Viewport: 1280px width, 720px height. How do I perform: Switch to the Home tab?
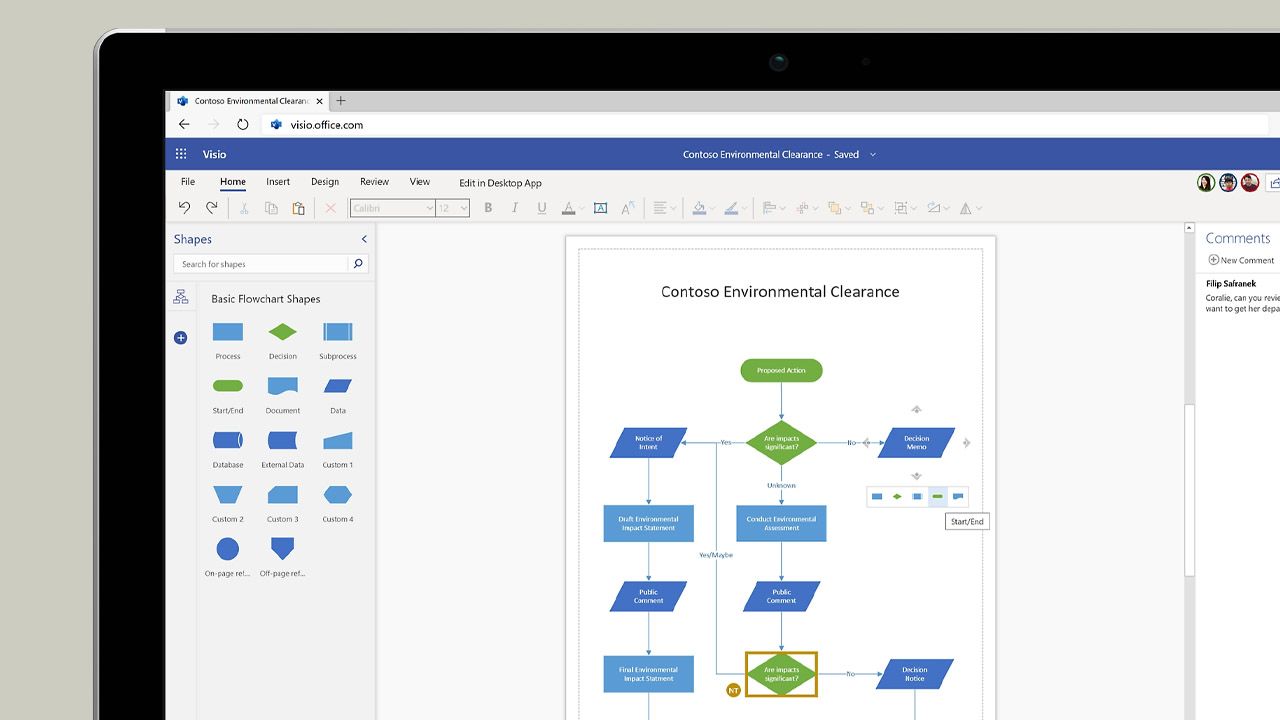point(233,182)
